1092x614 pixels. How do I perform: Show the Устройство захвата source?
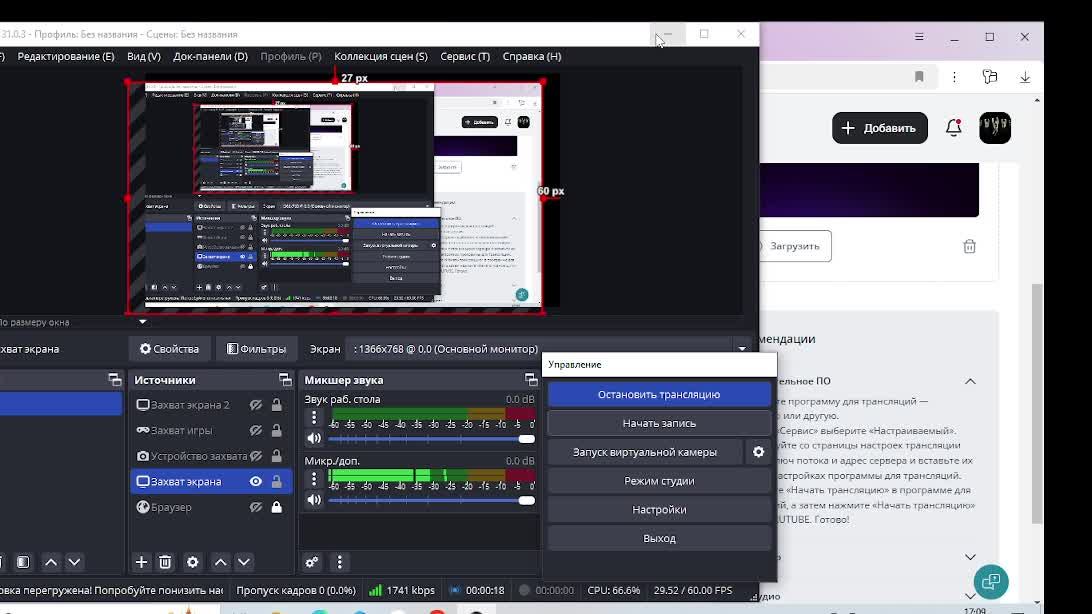256,456
